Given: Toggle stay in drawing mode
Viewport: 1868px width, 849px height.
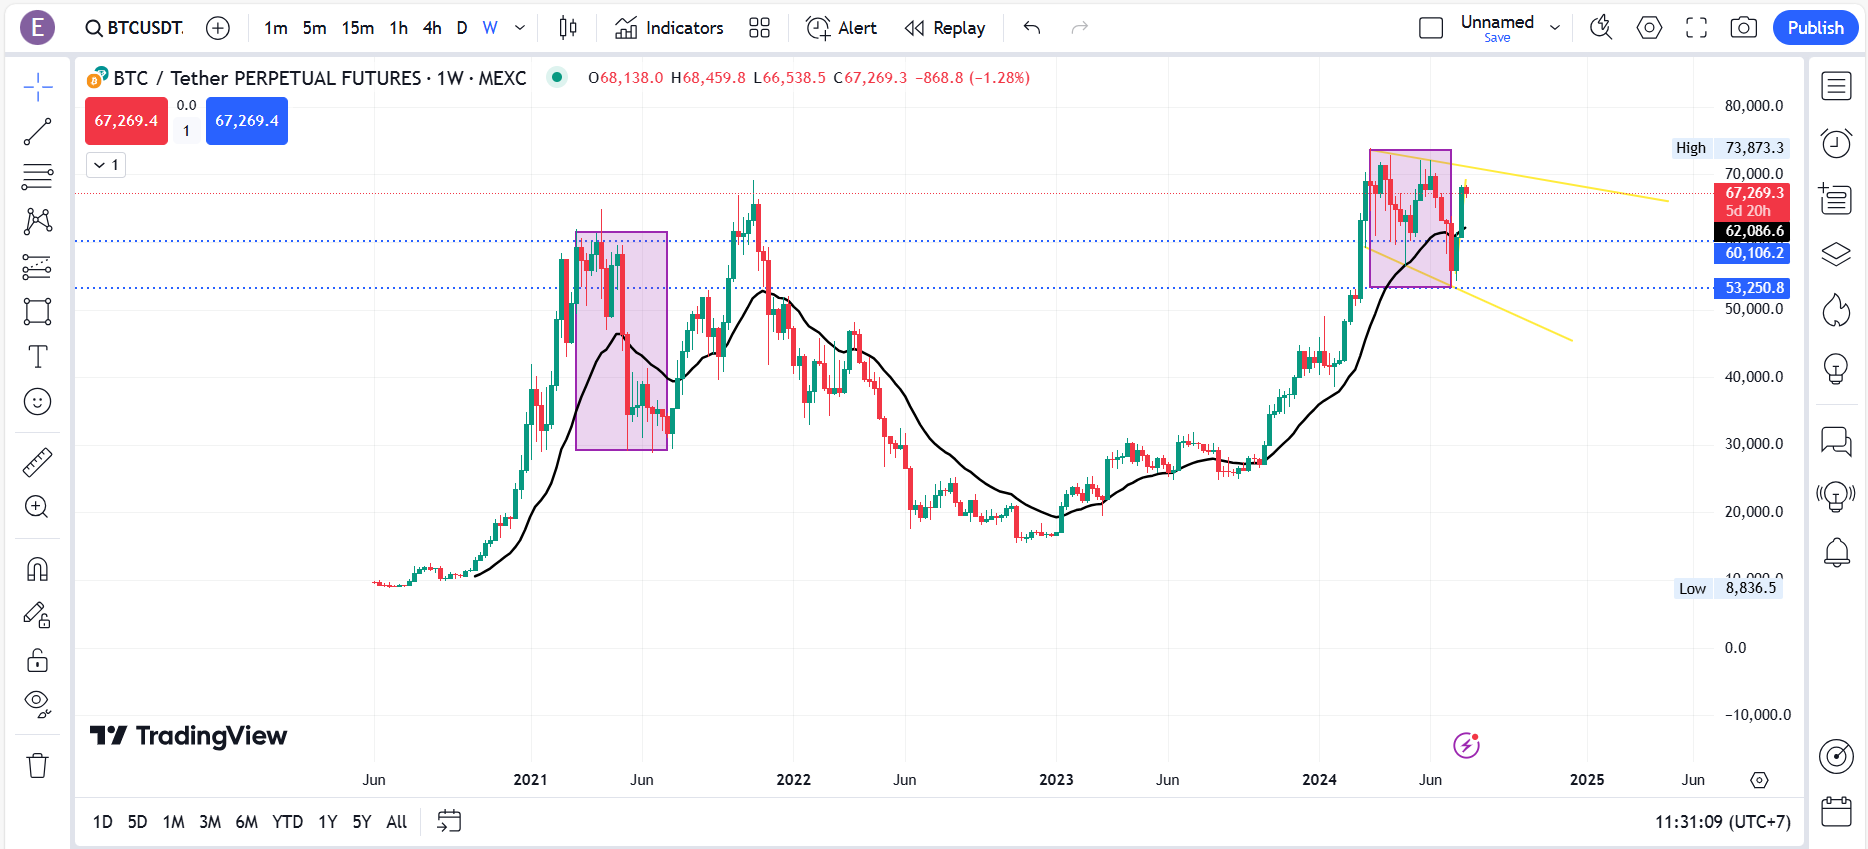Looking at the screenshot, I should coord(38,614).
